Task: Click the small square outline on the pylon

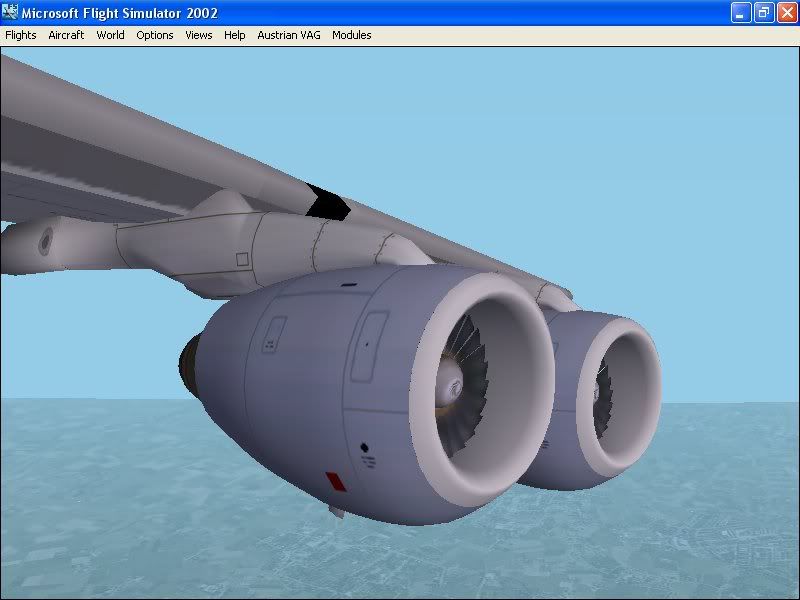Action: (x=242, y=259)
